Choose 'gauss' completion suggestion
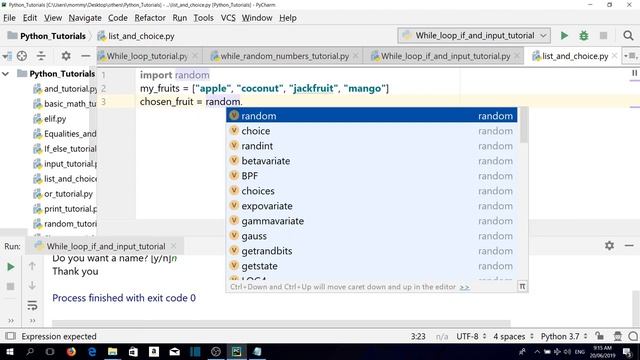Image resolution: width=640 pixels, height=360 pixels. click(x=371, y=236)
